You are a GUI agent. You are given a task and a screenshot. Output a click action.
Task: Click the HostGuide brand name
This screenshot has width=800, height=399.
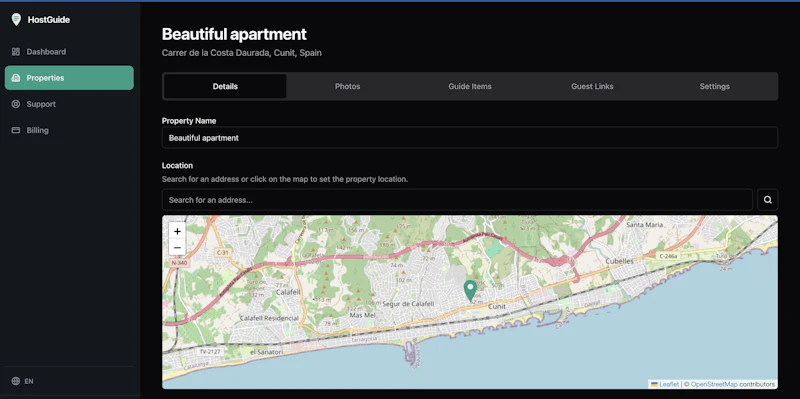[x=48, y=20]
